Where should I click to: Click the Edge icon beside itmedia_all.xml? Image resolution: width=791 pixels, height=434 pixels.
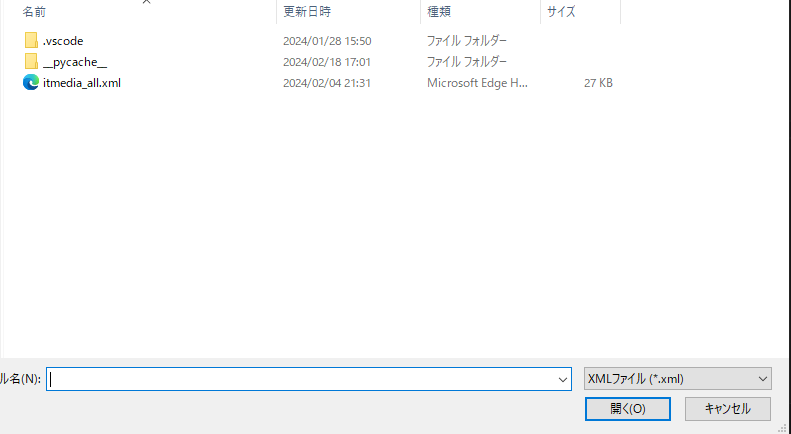click(x=31, y=83)
